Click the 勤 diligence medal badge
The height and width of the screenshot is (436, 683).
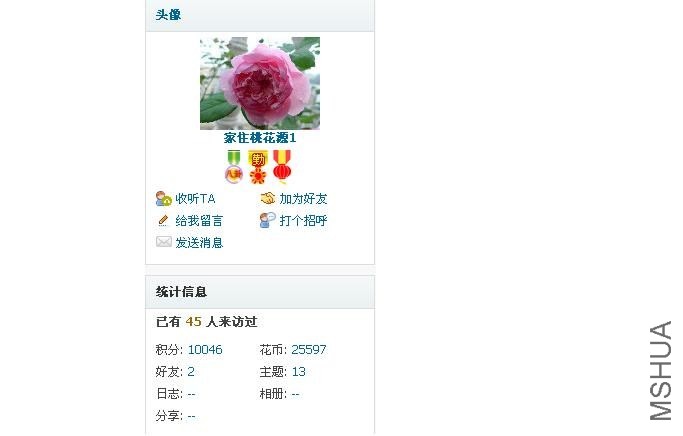(x=257, y=166)
